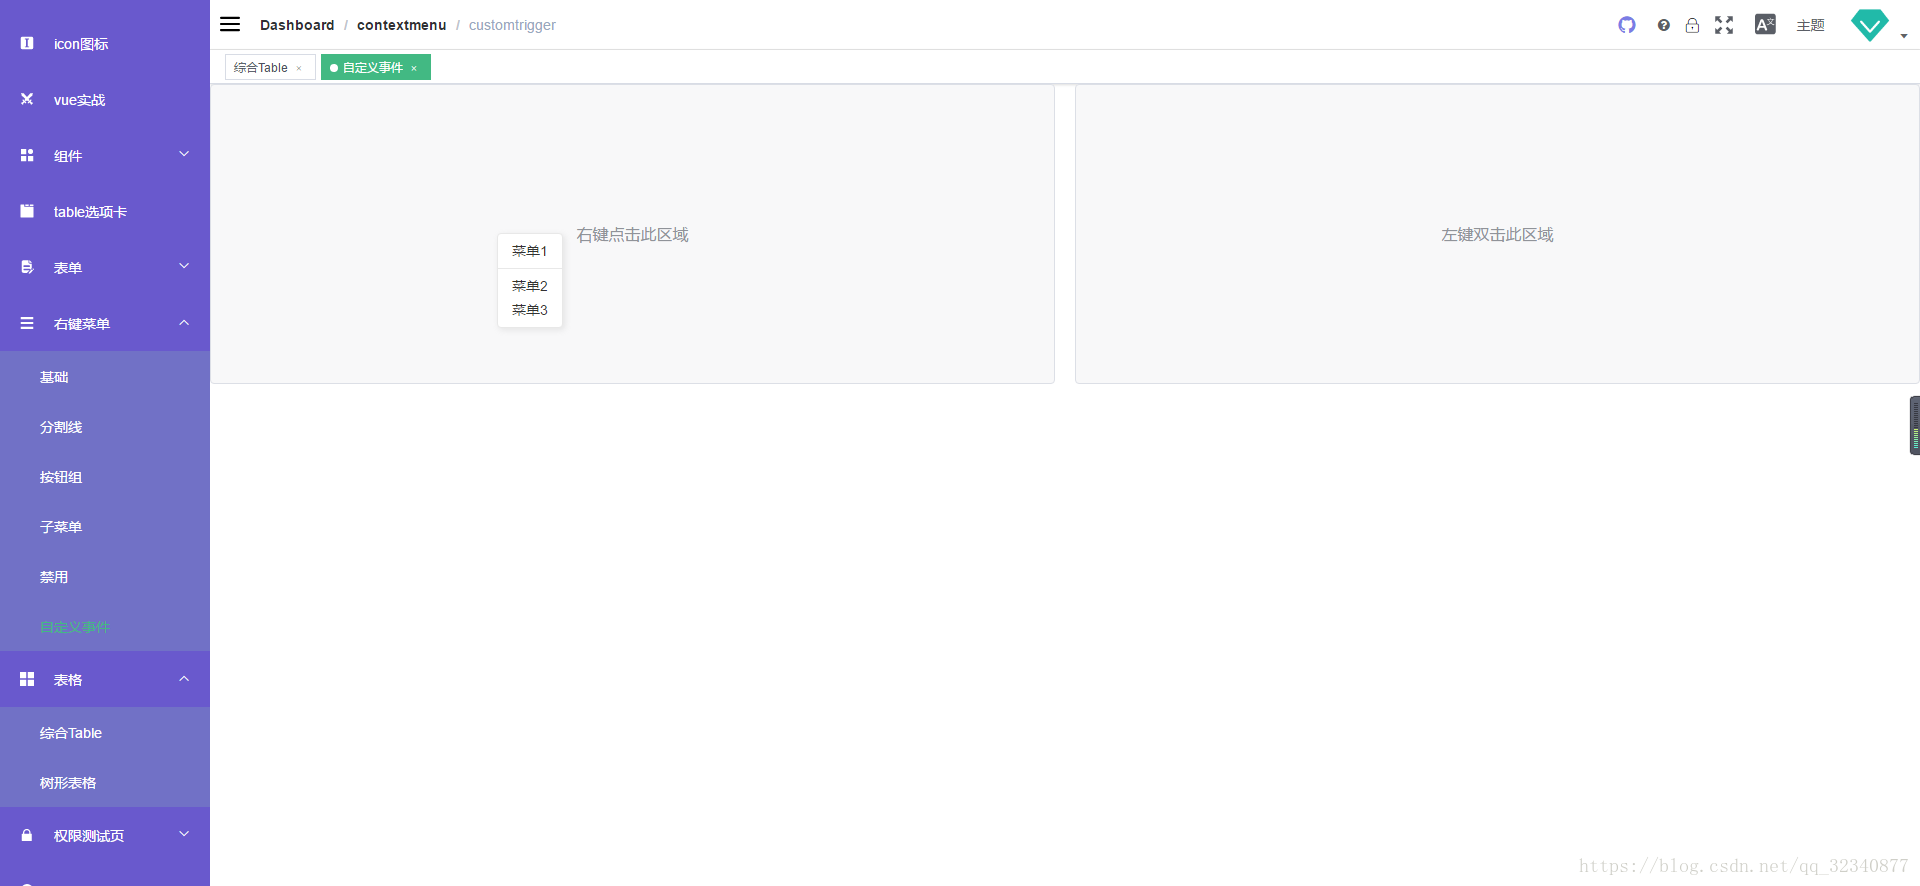1920x886 pixels.
Task: Click the 左键双击此区域 label
Action: click(x=1497, y=234)
